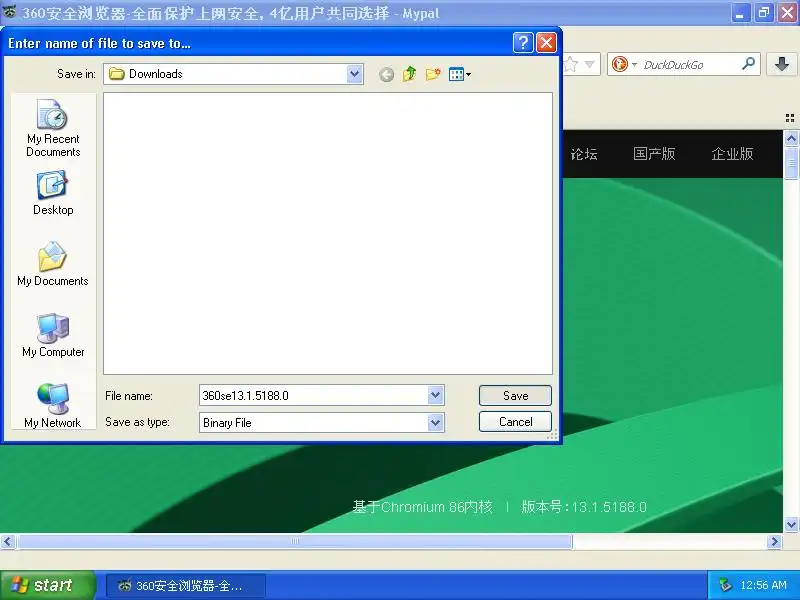Screen dimensions: 800x600
Task: Click the Save button
Action: click(515, 395)
